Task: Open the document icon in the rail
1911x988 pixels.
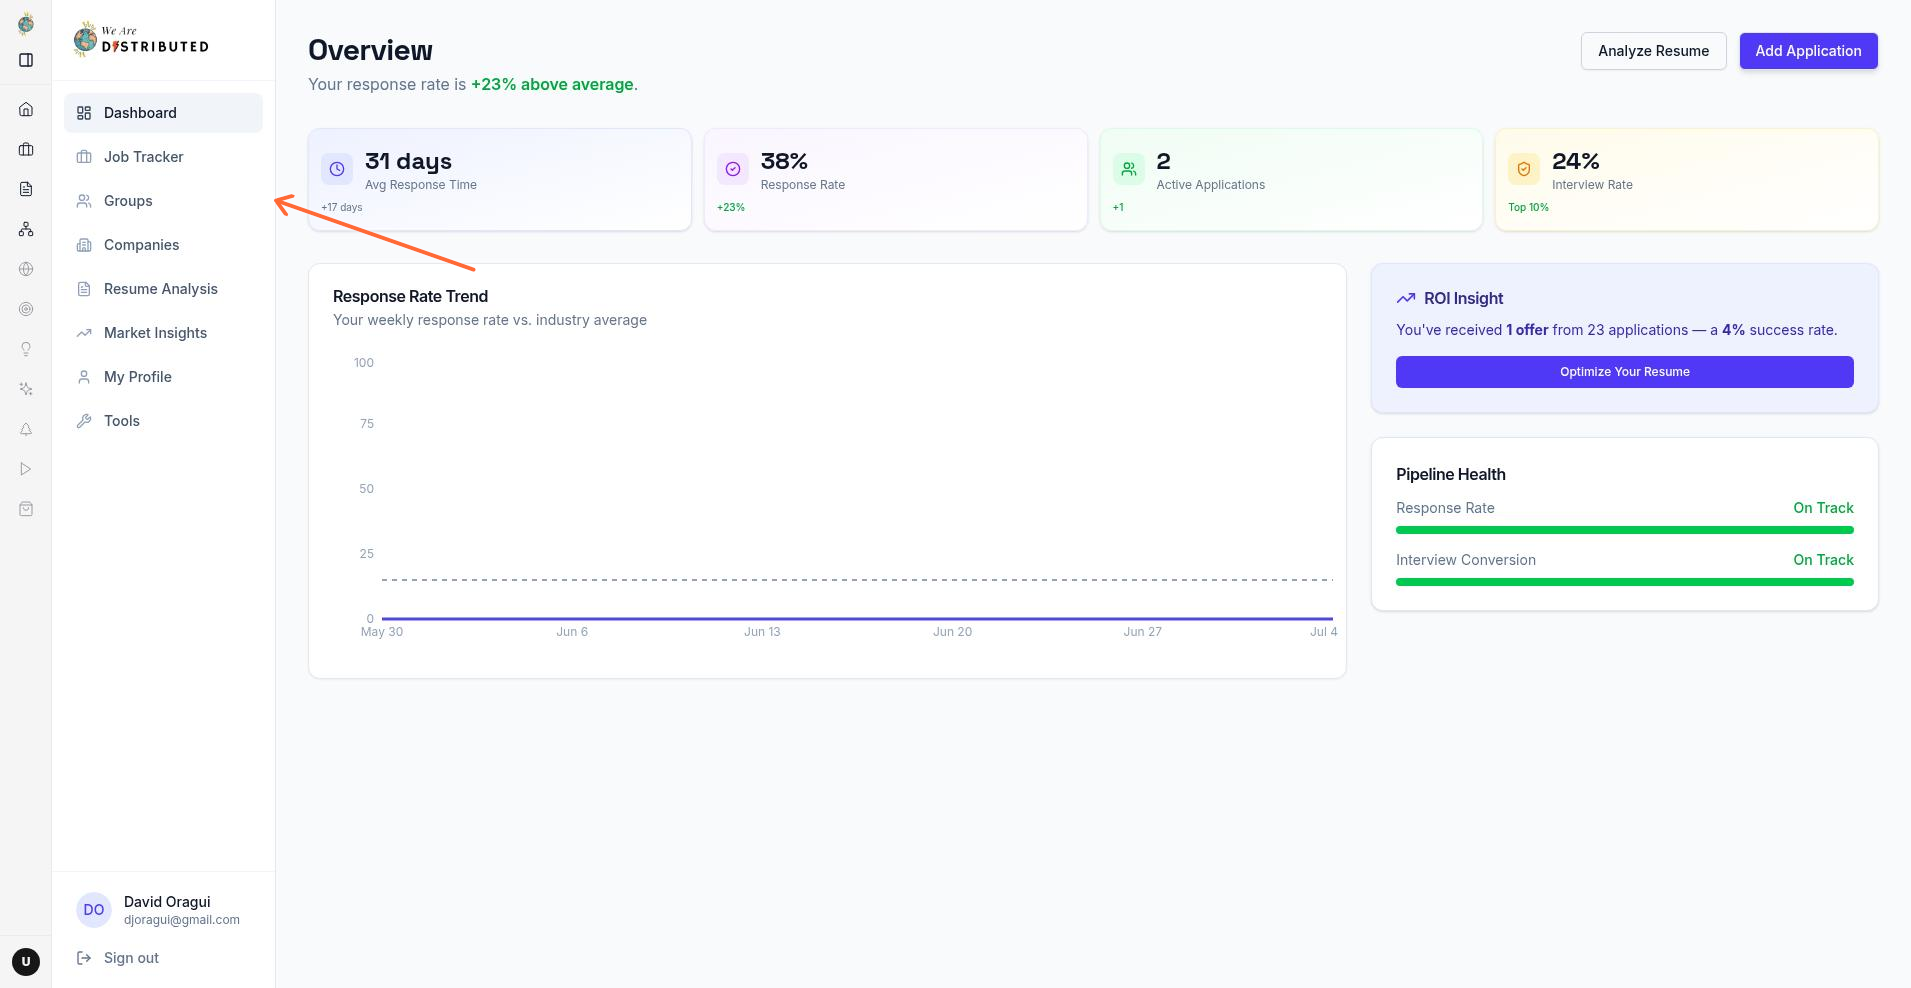Action: [26, 189]
